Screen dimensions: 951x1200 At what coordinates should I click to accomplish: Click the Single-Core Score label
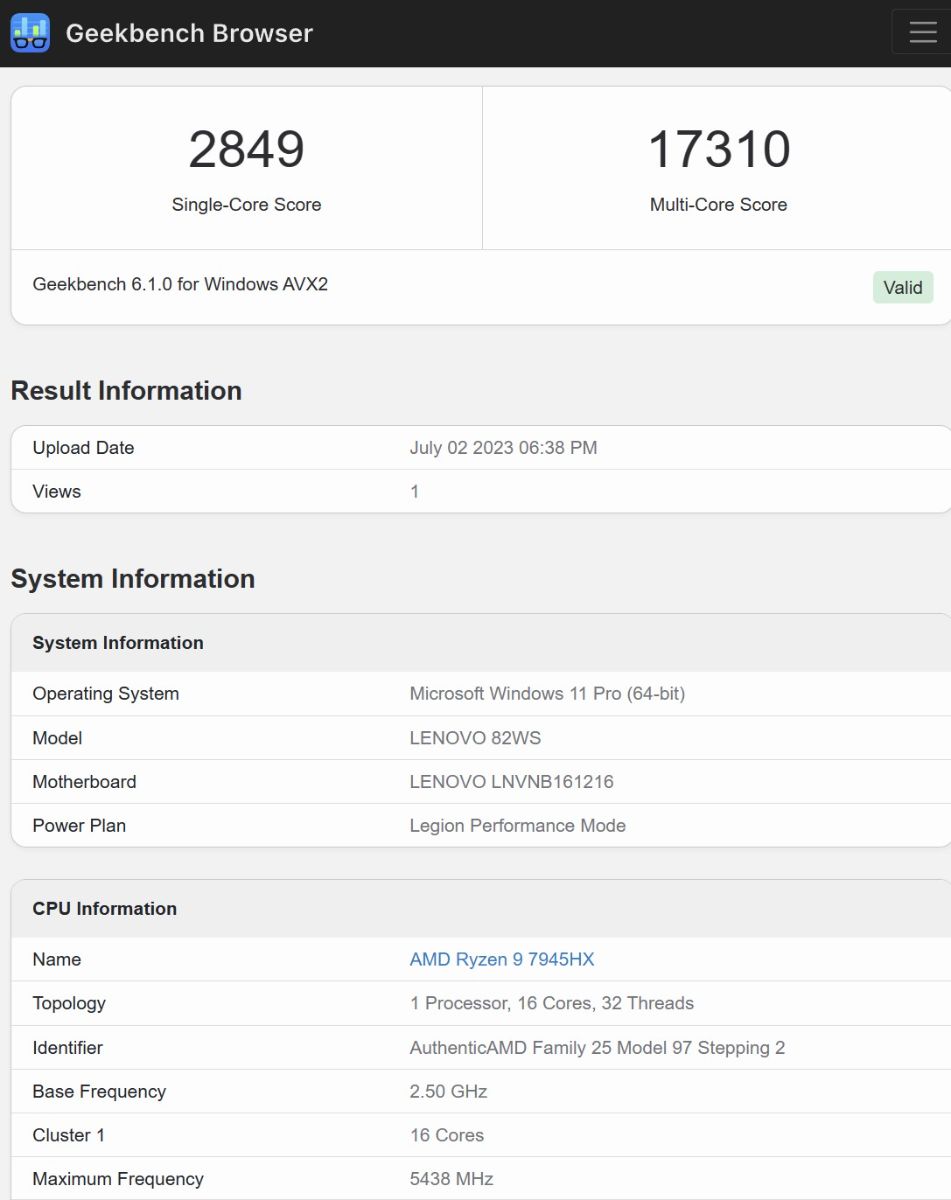[246, 204]
